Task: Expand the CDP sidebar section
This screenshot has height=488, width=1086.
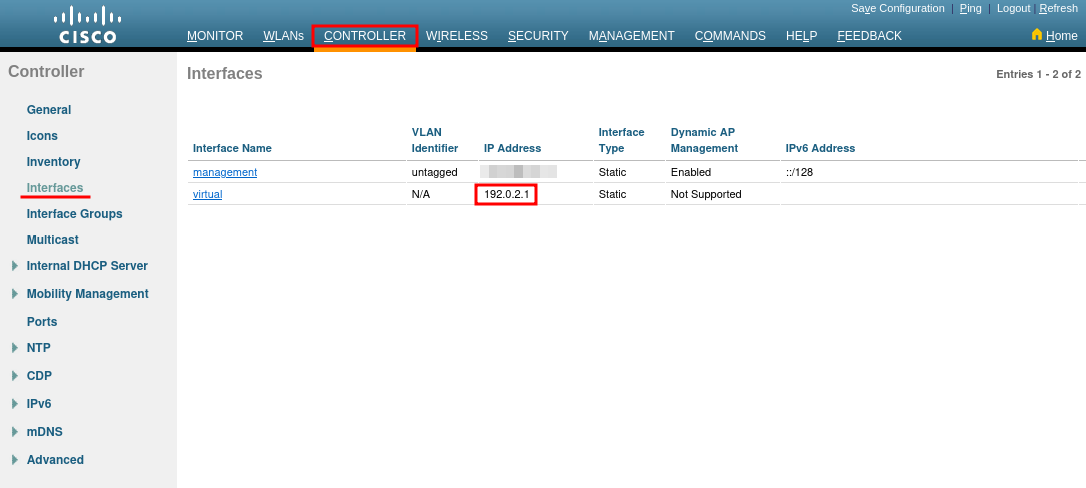Action: (x=14, y=376)
